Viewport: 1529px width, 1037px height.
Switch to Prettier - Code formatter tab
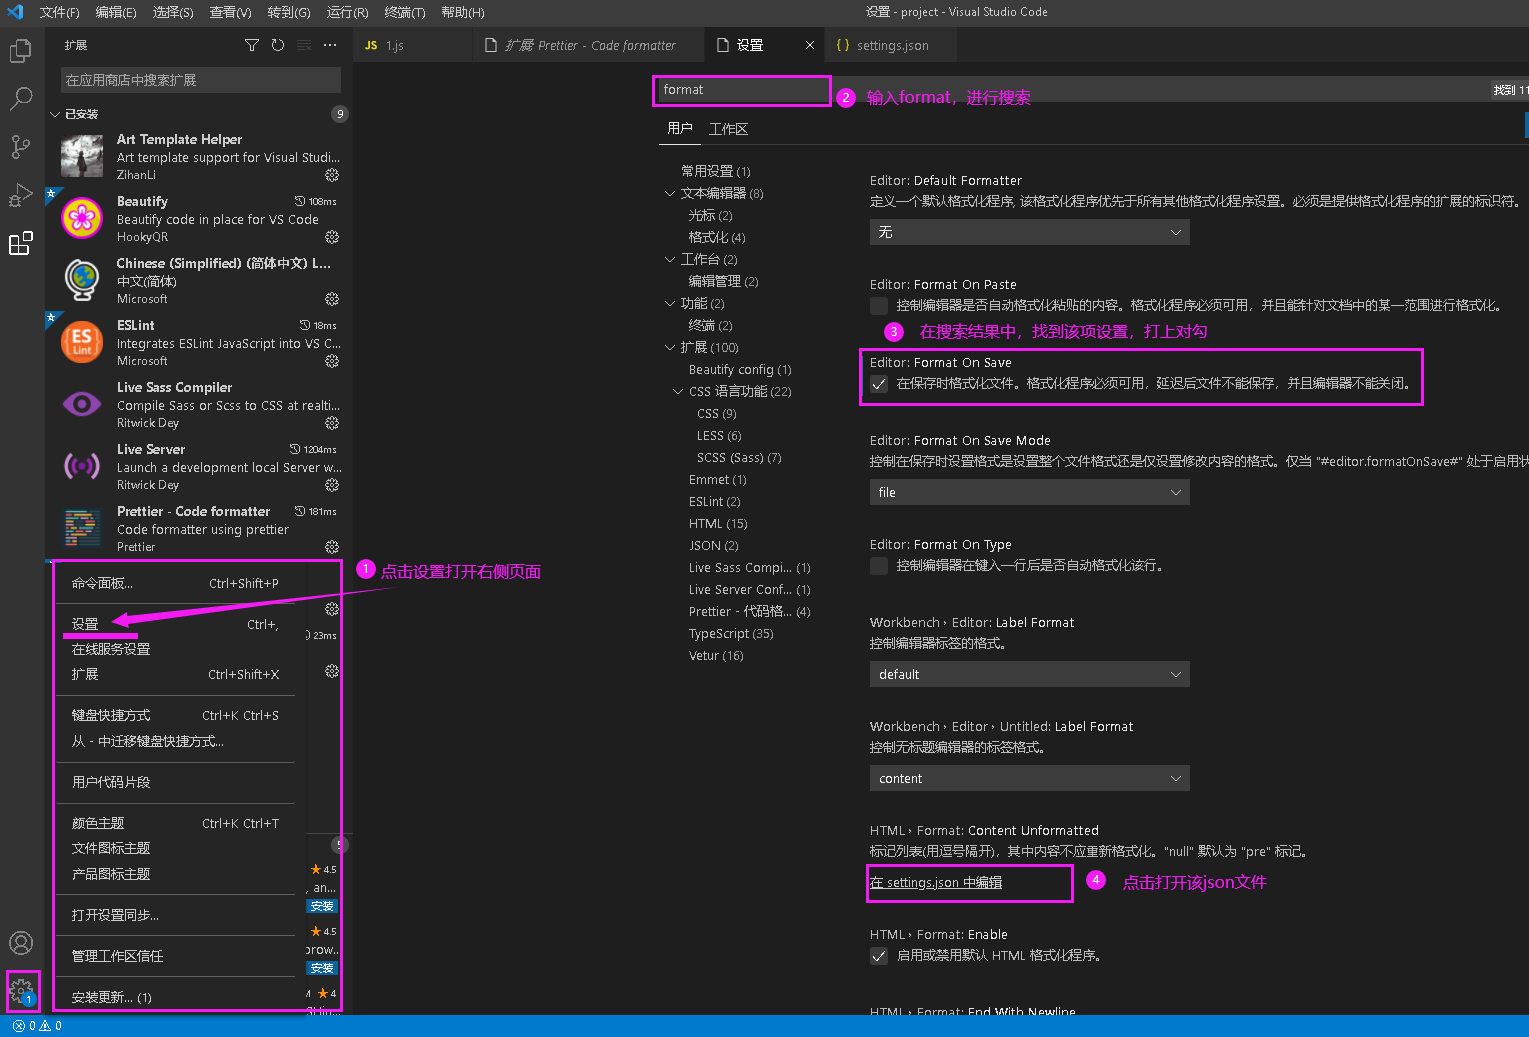590,45
